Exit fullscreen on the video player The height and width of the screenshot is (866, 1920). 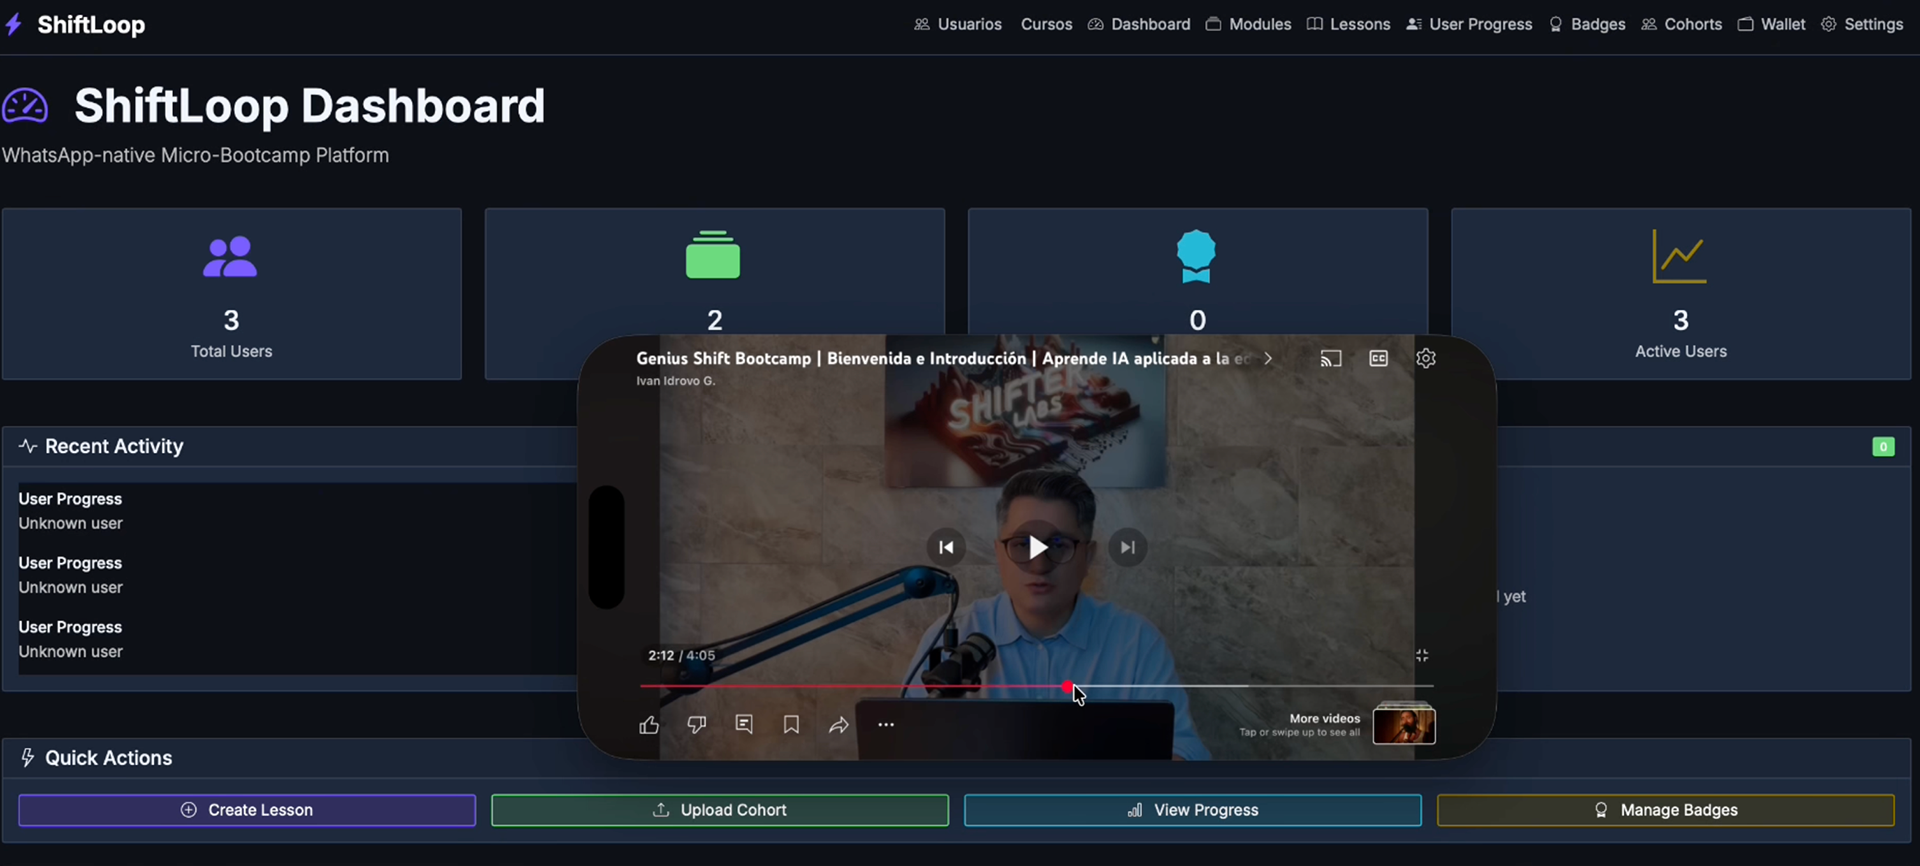1422,656
